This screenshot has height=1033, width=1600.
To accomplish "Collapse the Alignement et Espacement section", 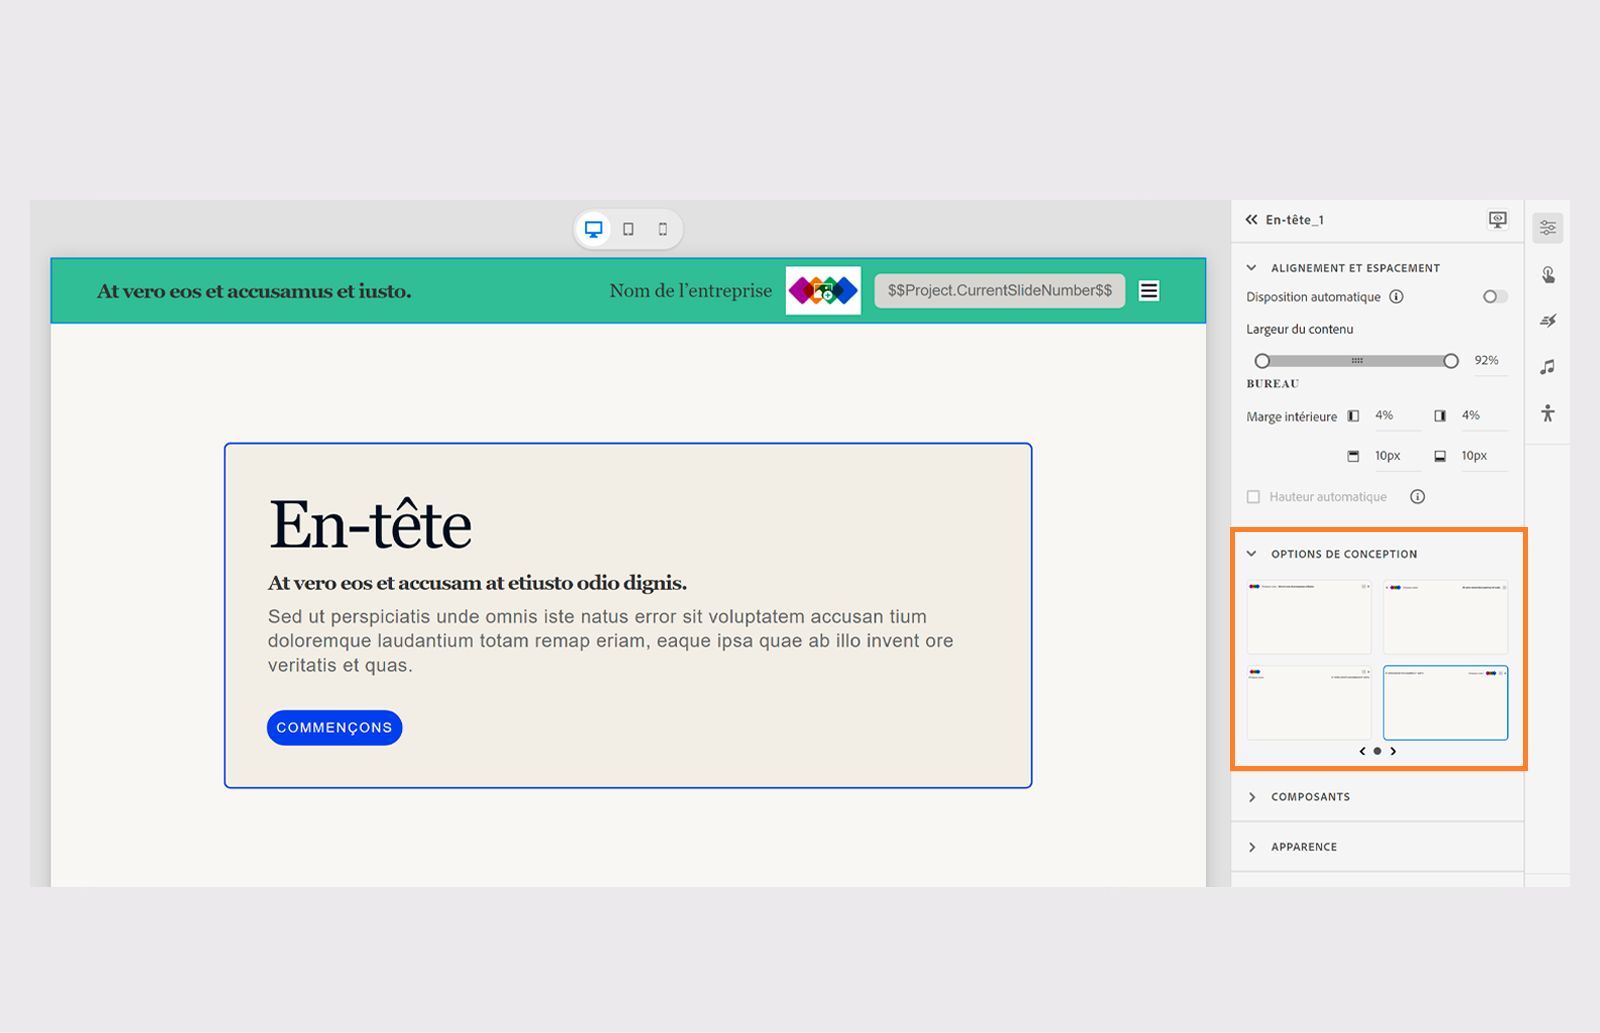I will [1251, 267].
